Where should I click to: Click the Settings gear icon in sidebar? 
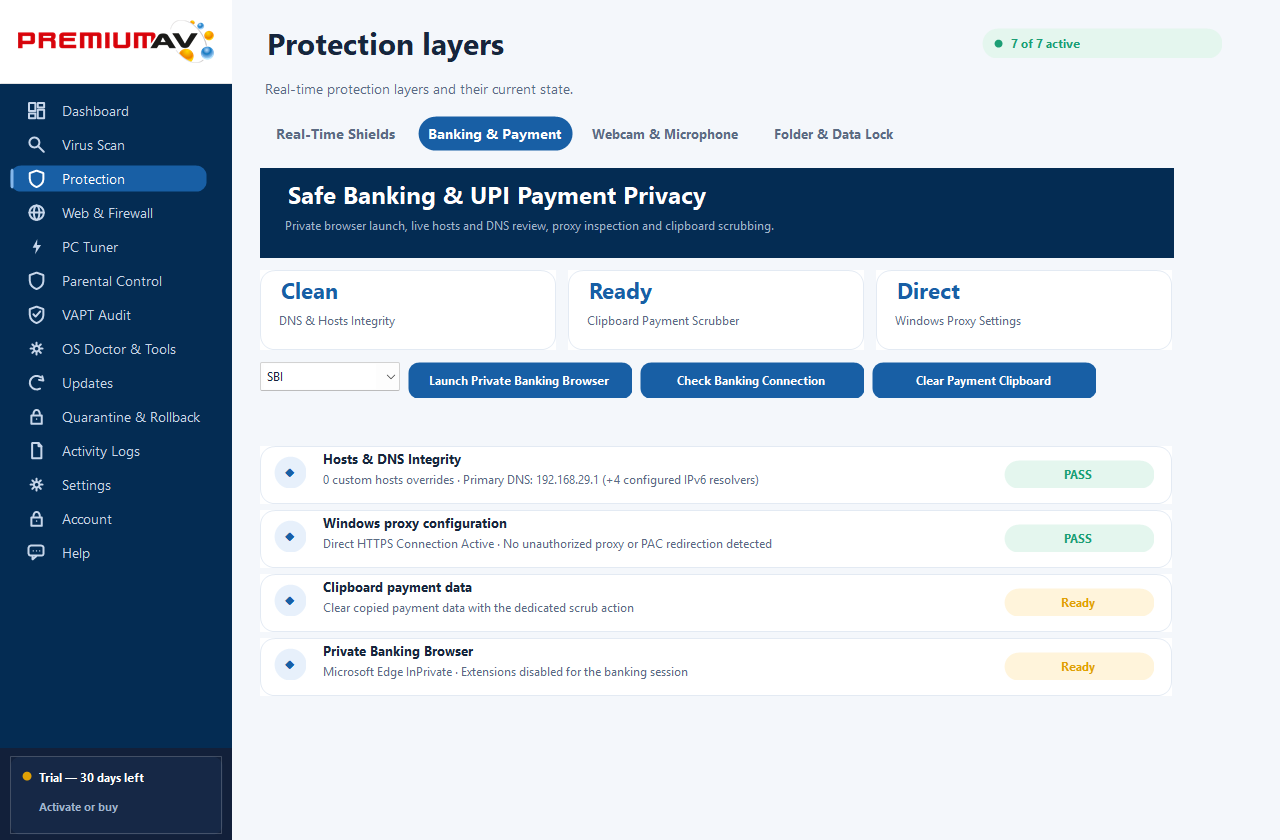36,485
